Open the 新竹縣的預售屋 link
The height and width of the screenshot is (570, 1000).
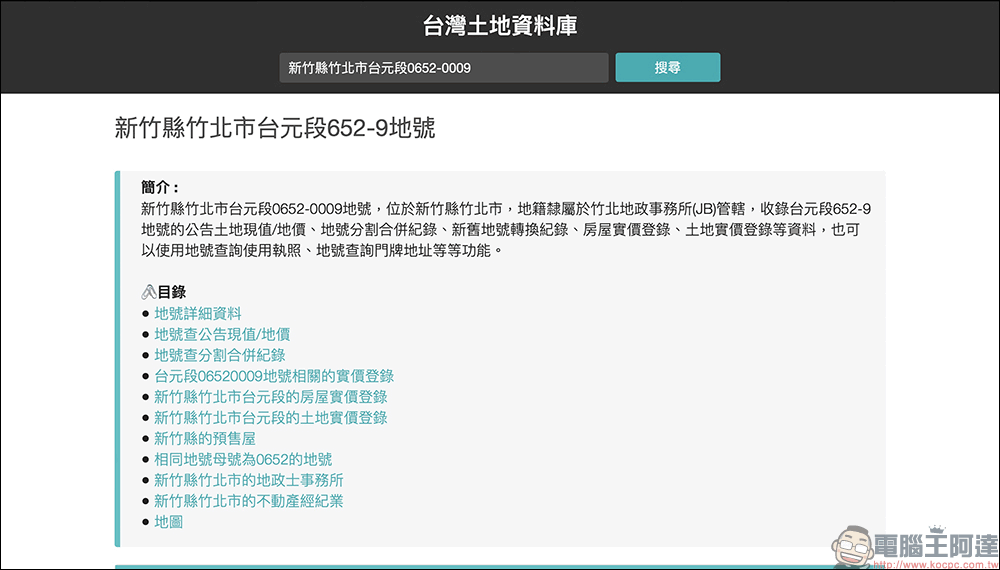tap(205, 439)
